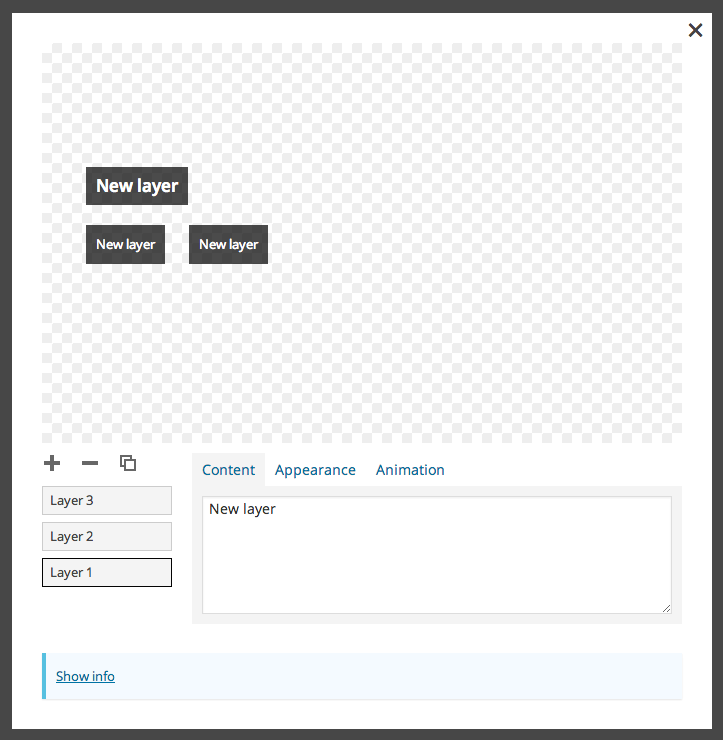This screenshot has height=740, width=723.
Task: Add a new layer with plus icon
Action: (52, 463)
